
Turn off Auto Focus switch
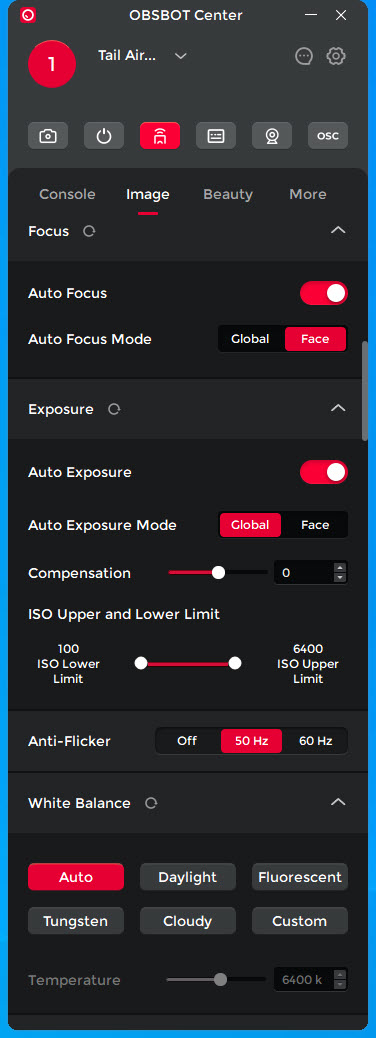(x=324, y=293)
